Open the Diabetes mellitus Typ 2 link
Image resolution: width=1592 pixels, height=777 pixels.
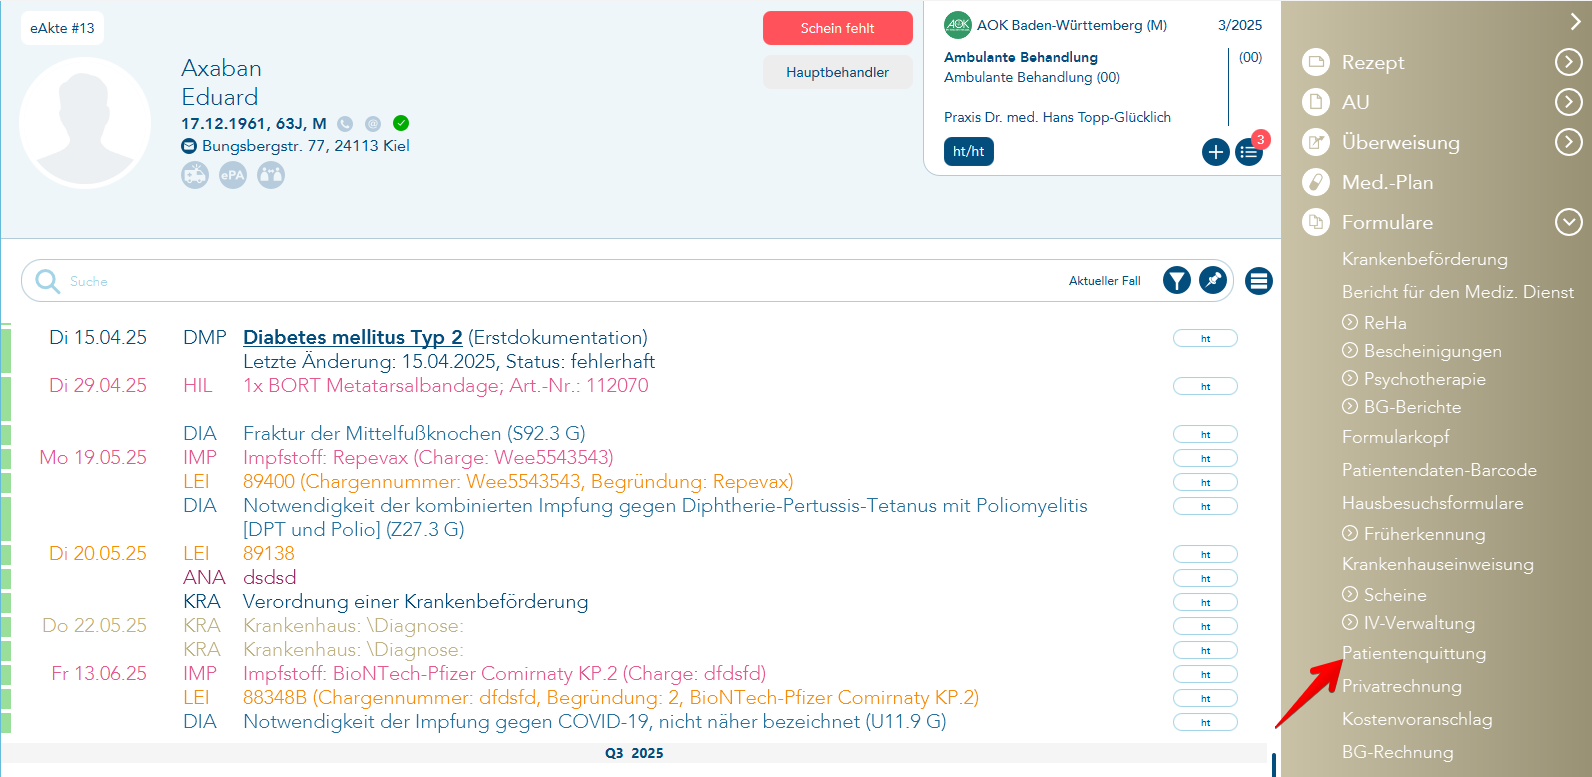(x=353, y=337)
